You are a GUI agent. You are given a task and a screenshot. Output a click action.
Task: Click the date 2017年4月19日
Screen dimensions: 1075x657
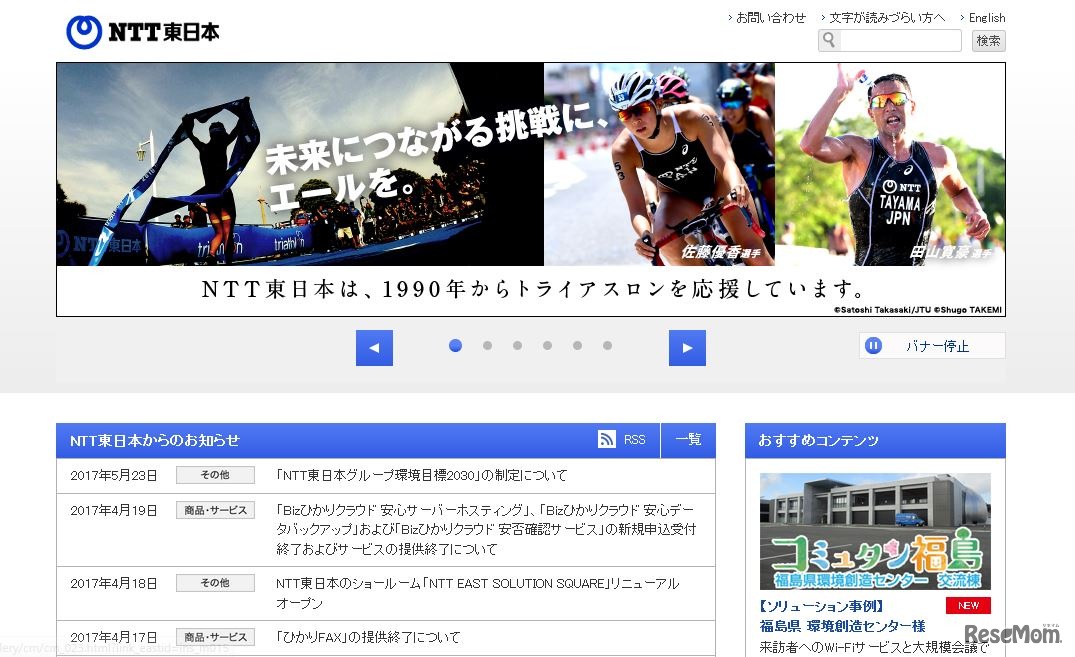click(x=114, y=510)
